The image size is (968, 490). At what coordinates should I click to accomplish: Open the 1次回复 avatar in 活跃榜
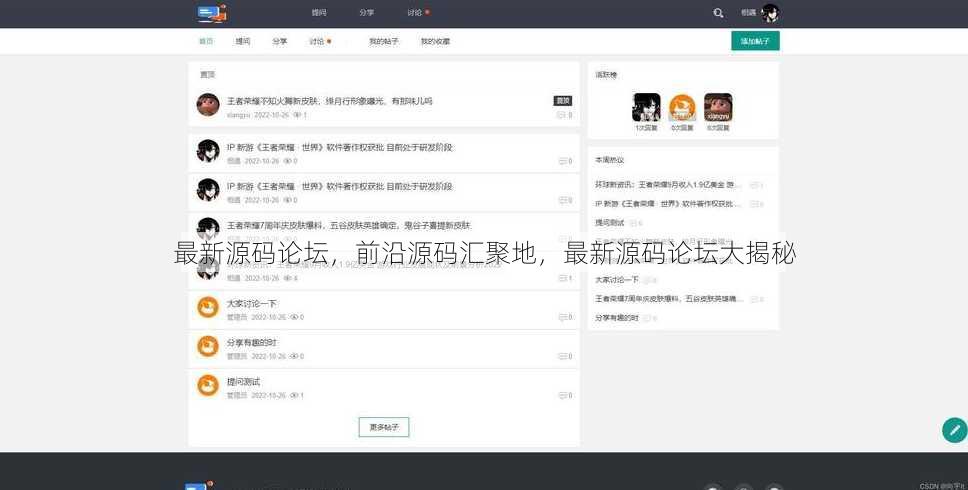pyautogui.click(x=646, y=107)
